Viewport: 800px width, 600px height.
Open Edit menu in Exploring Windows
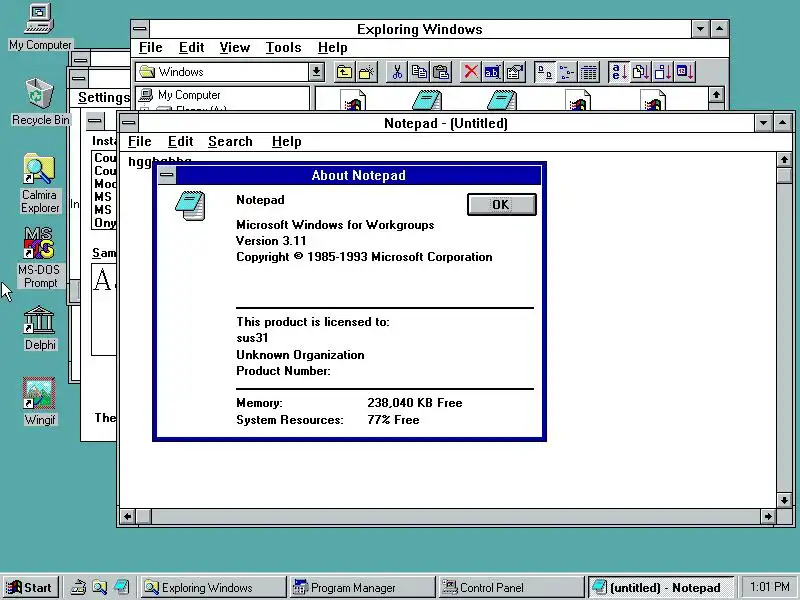point(191,47)
